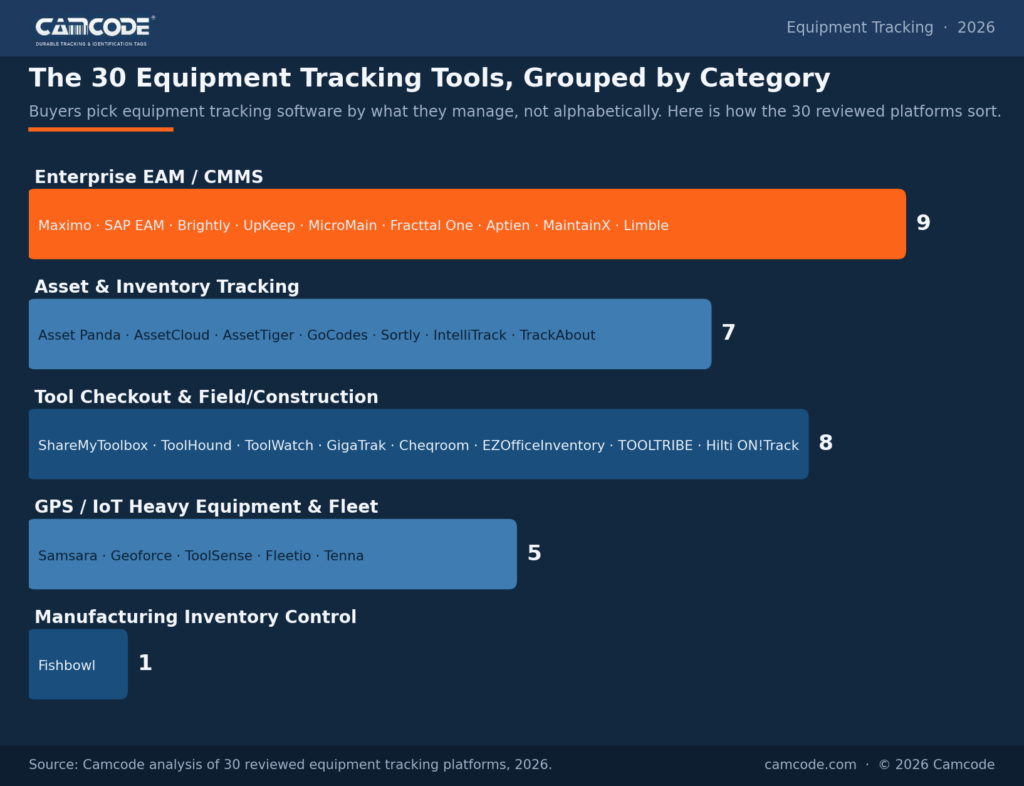1024x786 pixels.
Task: Click the 'SAP EAM' tool name
Action: tap(134, 225)
